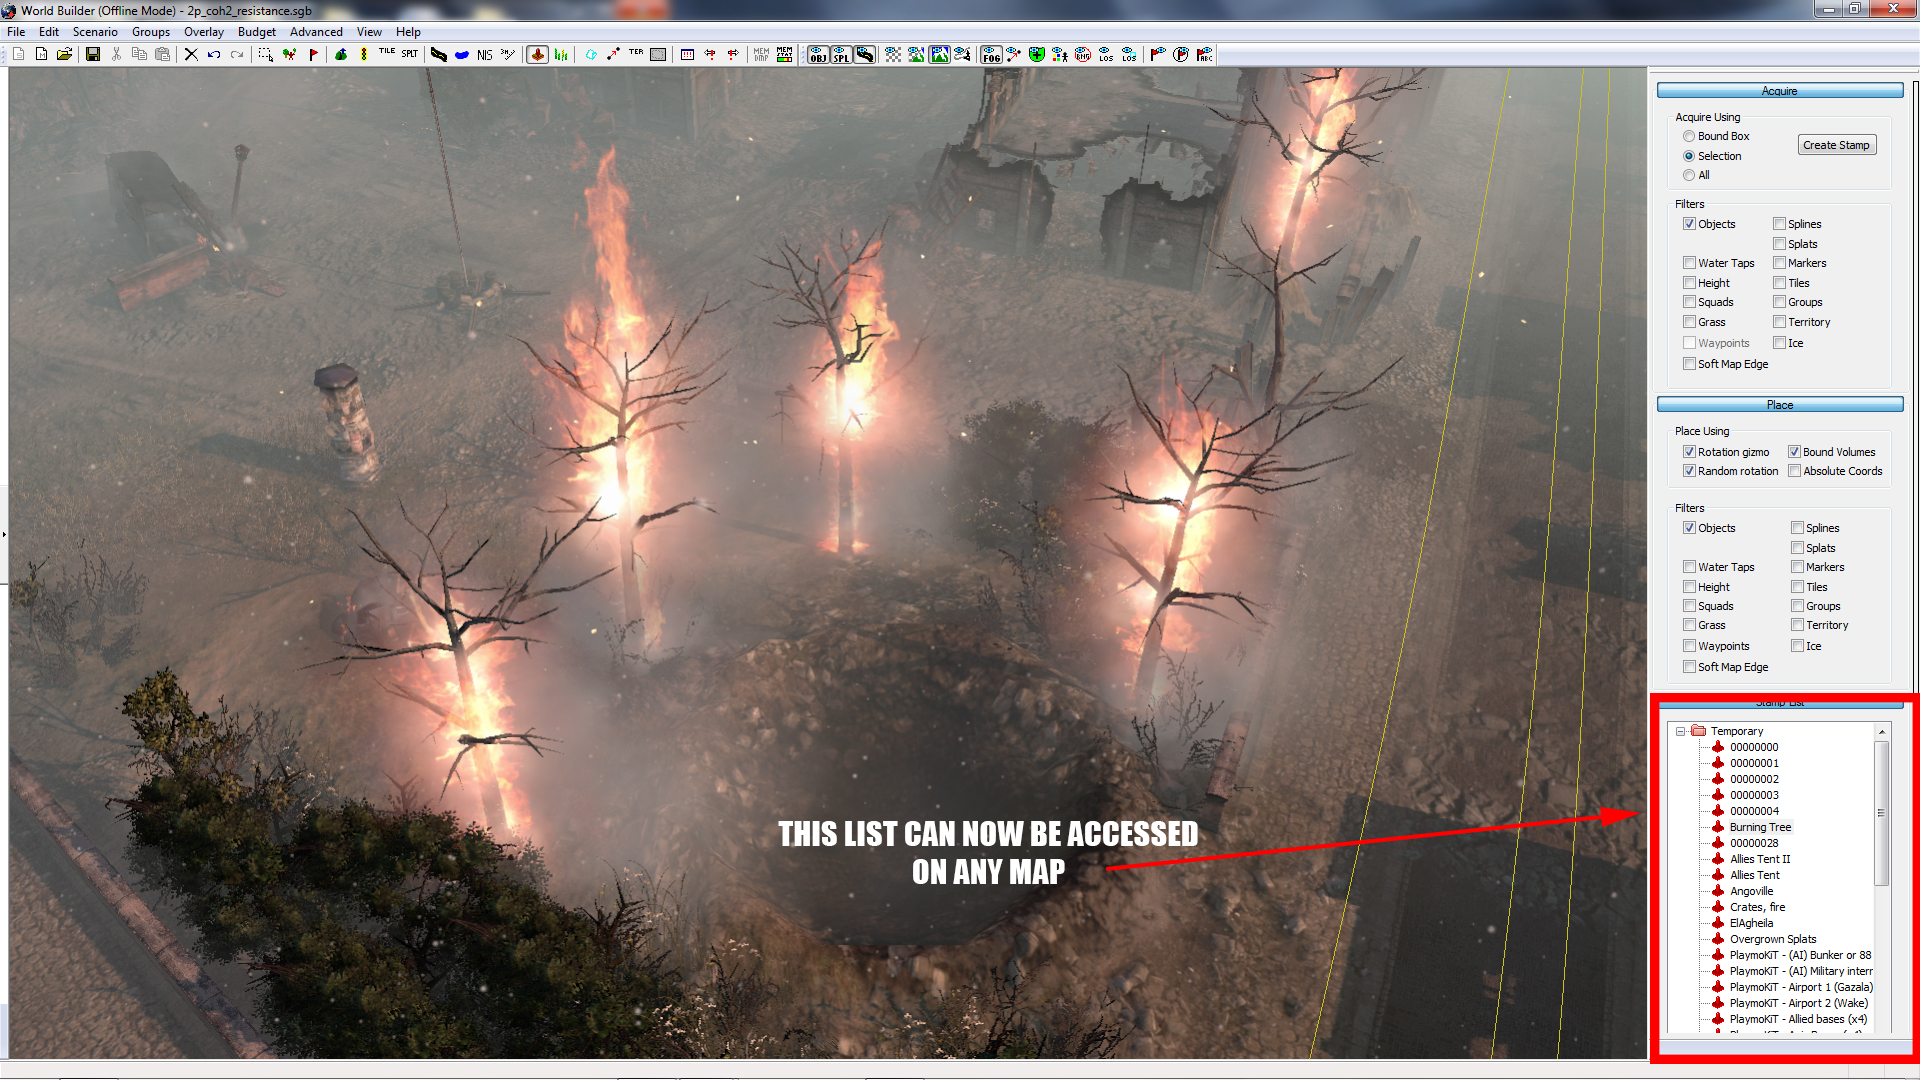The image size is (1920, 1080).
Task: Click the traffic light toolbar icon
Action: pyautogui.click(x=364, y=54)
